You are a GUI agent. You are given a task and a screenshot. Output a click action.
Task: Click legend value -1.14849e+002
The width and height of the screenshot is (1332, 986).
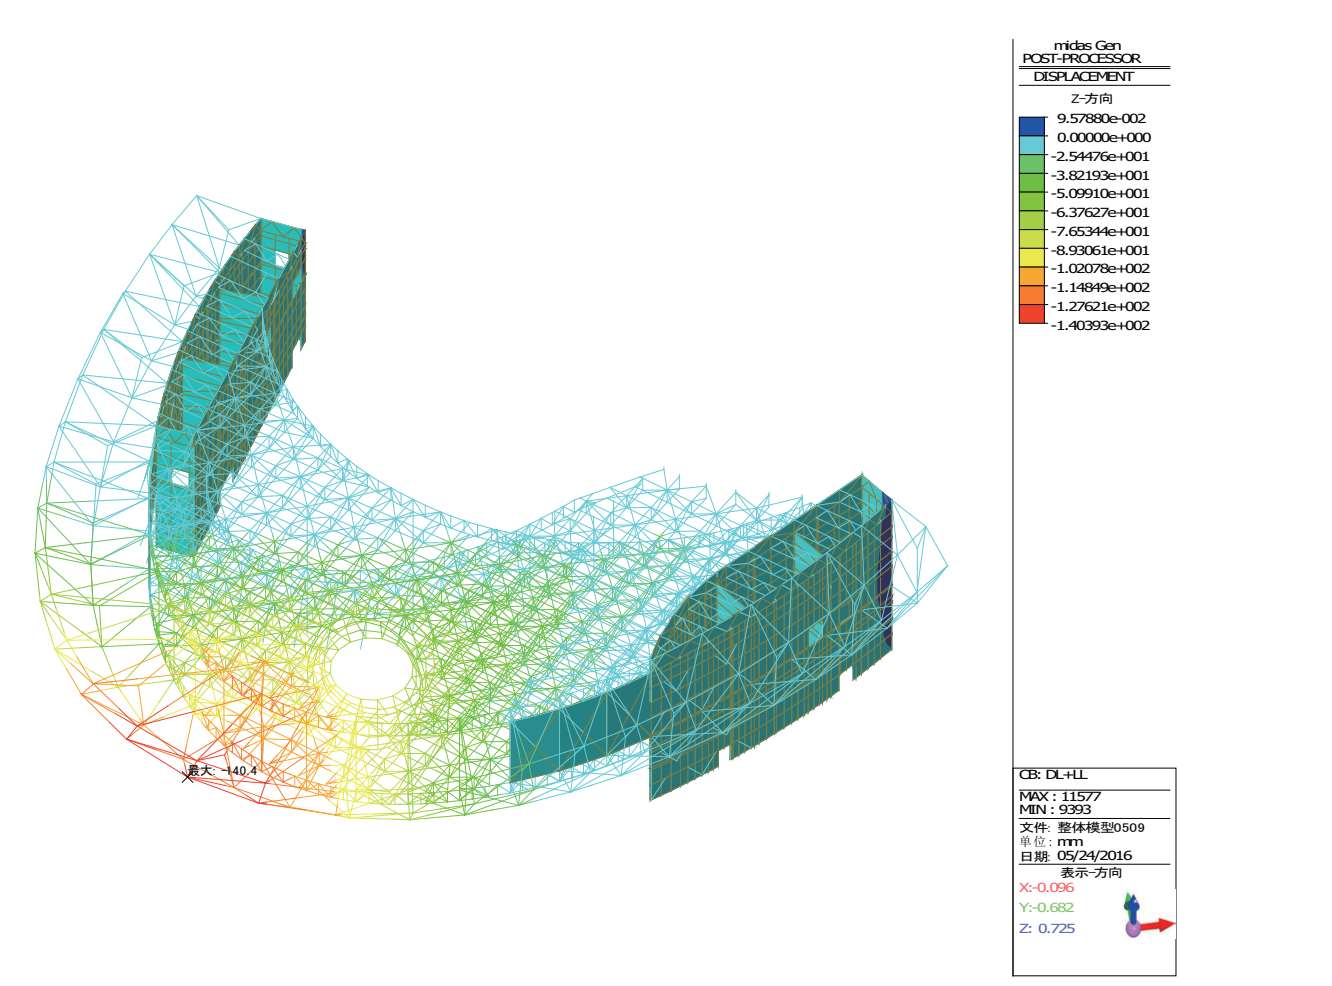coord(1100,287)
